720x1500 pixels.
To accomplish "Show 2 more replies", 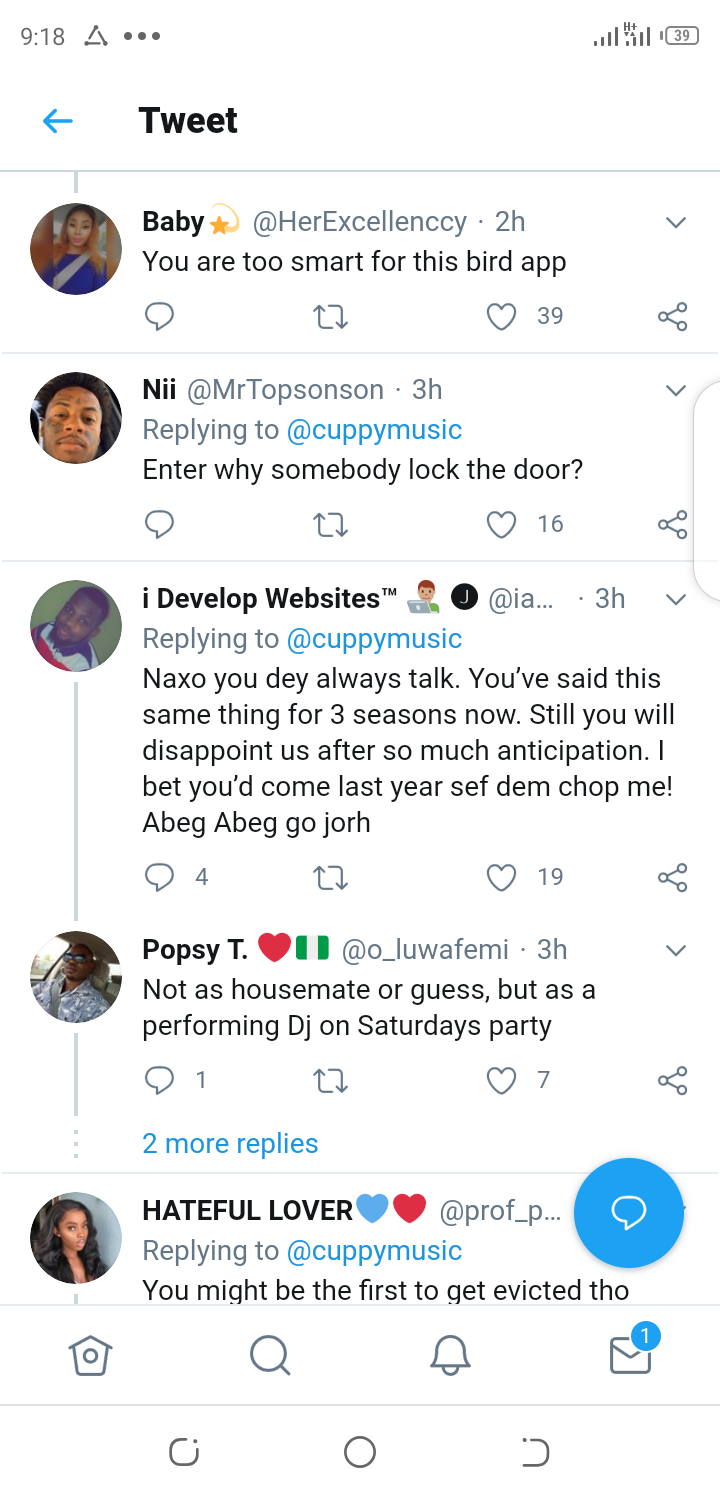I will pyautogui.click(x=230, y=1144).
